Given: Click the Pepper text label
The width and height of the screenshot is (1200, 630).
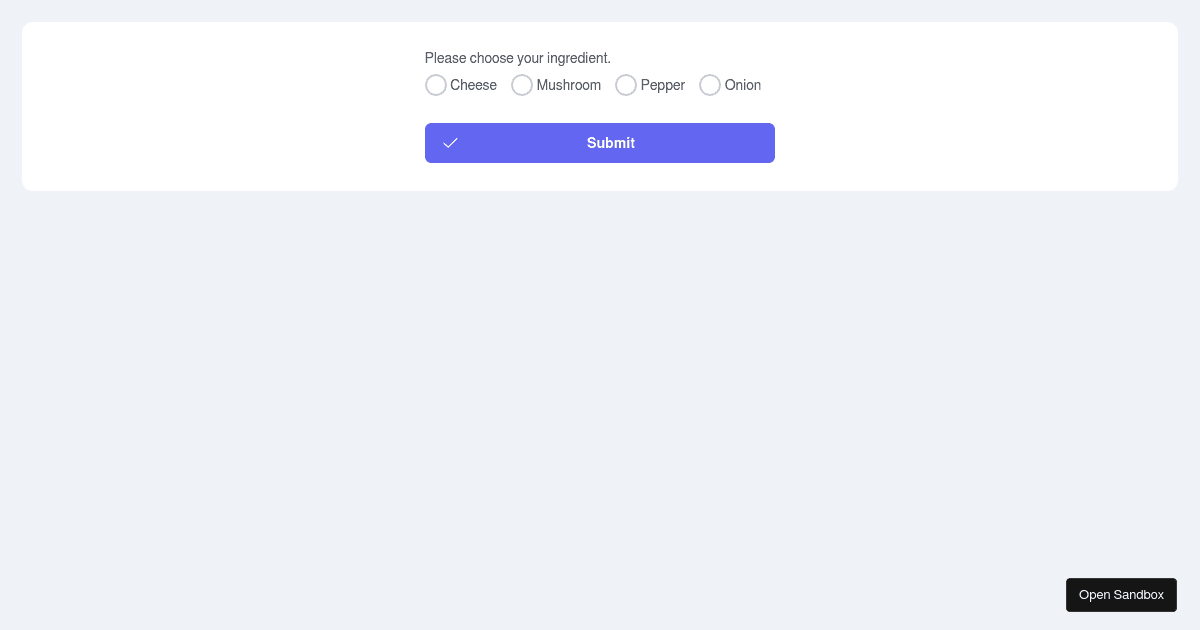Looking at the screenshot, I should (663, 85).
